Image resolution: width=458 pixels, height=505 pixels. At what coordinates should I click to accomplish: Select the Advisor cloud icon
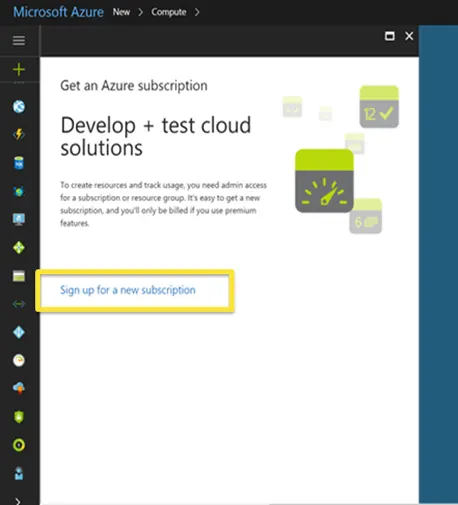pyautogui.click(x=19, y=388)
